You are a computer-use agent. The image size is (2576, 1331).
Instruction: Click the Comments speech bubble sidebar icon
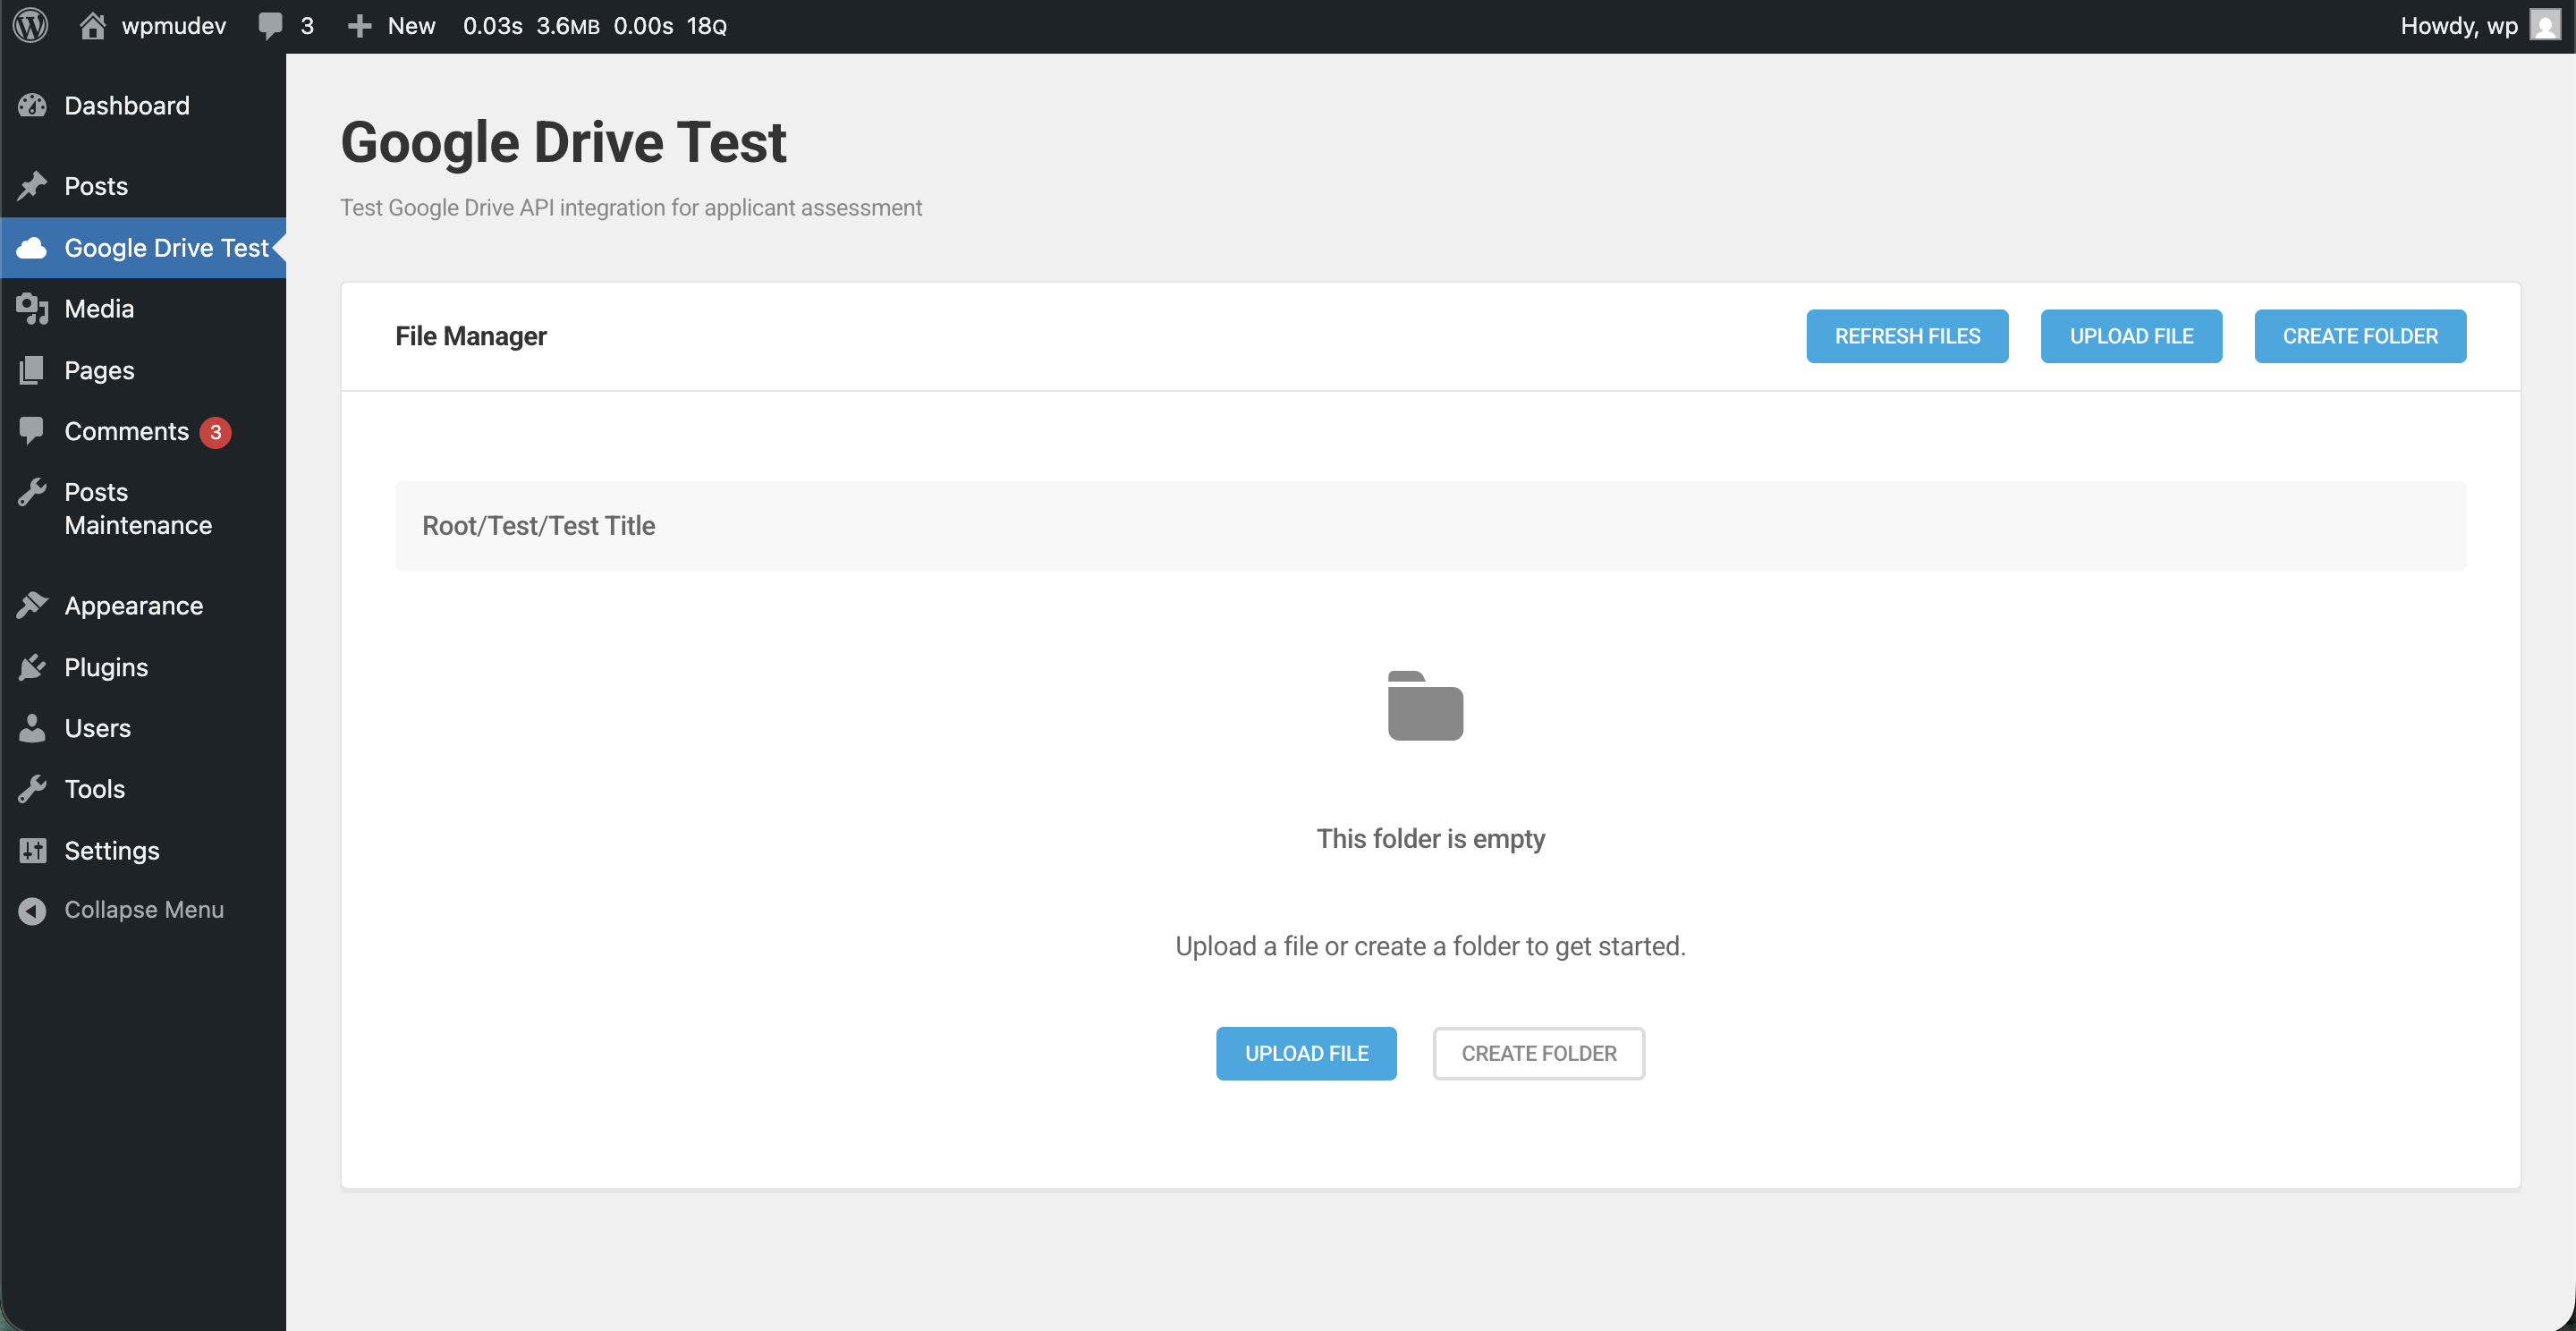(32, 430)
